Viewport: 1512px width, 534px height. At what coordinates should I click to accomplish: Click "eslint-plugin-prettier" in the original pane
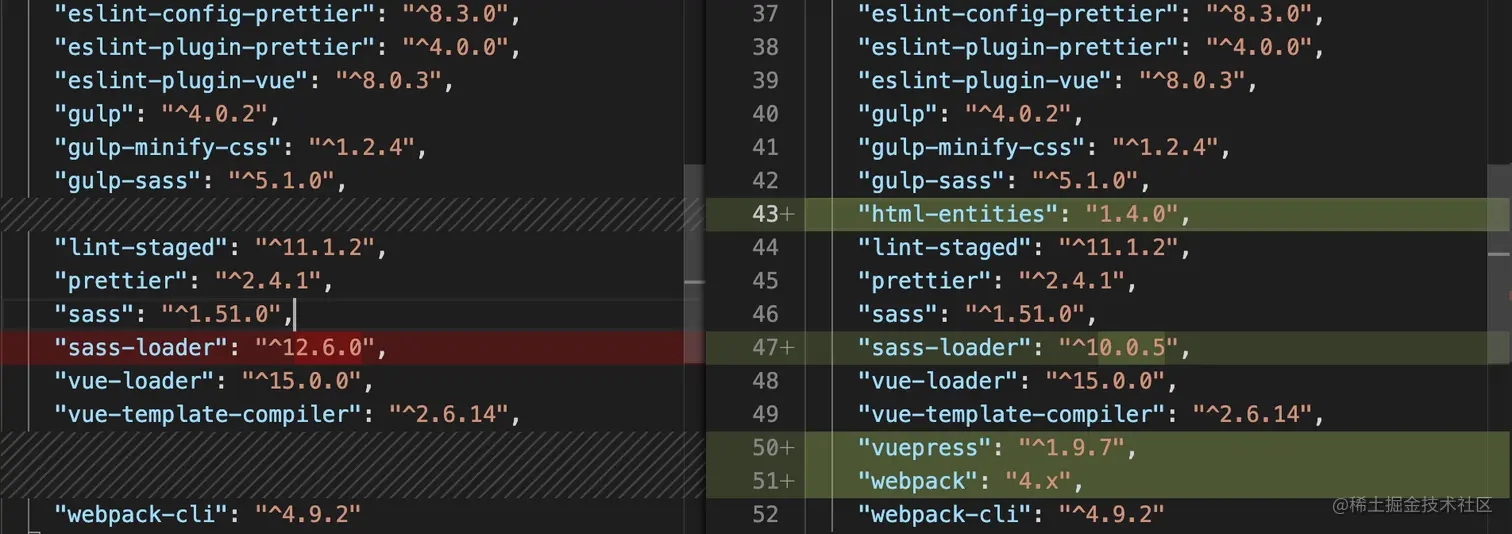[215, 47]
